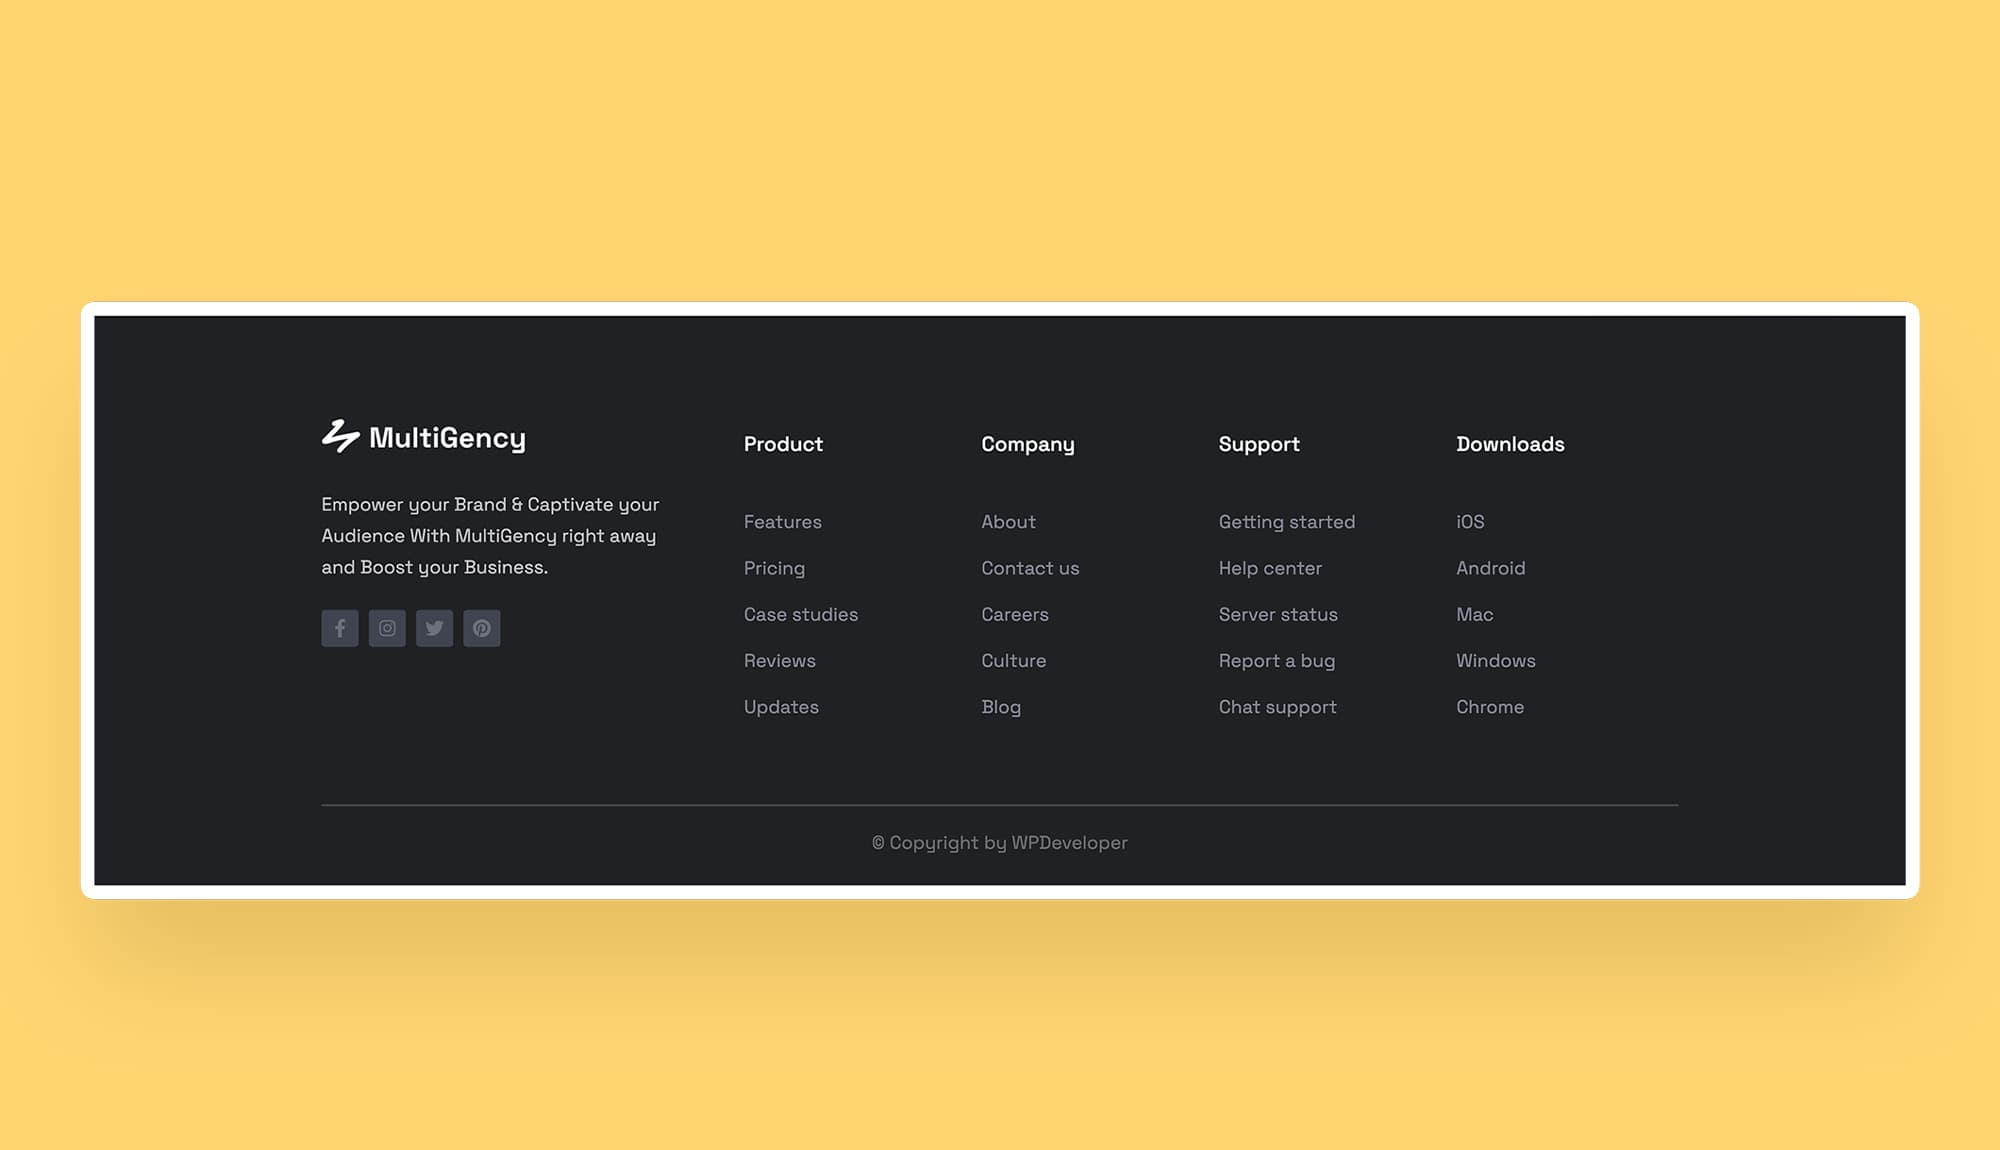Visit the Reviews link
Image resolution: width=2000 pixels, height=1150 pixels.
779,661
